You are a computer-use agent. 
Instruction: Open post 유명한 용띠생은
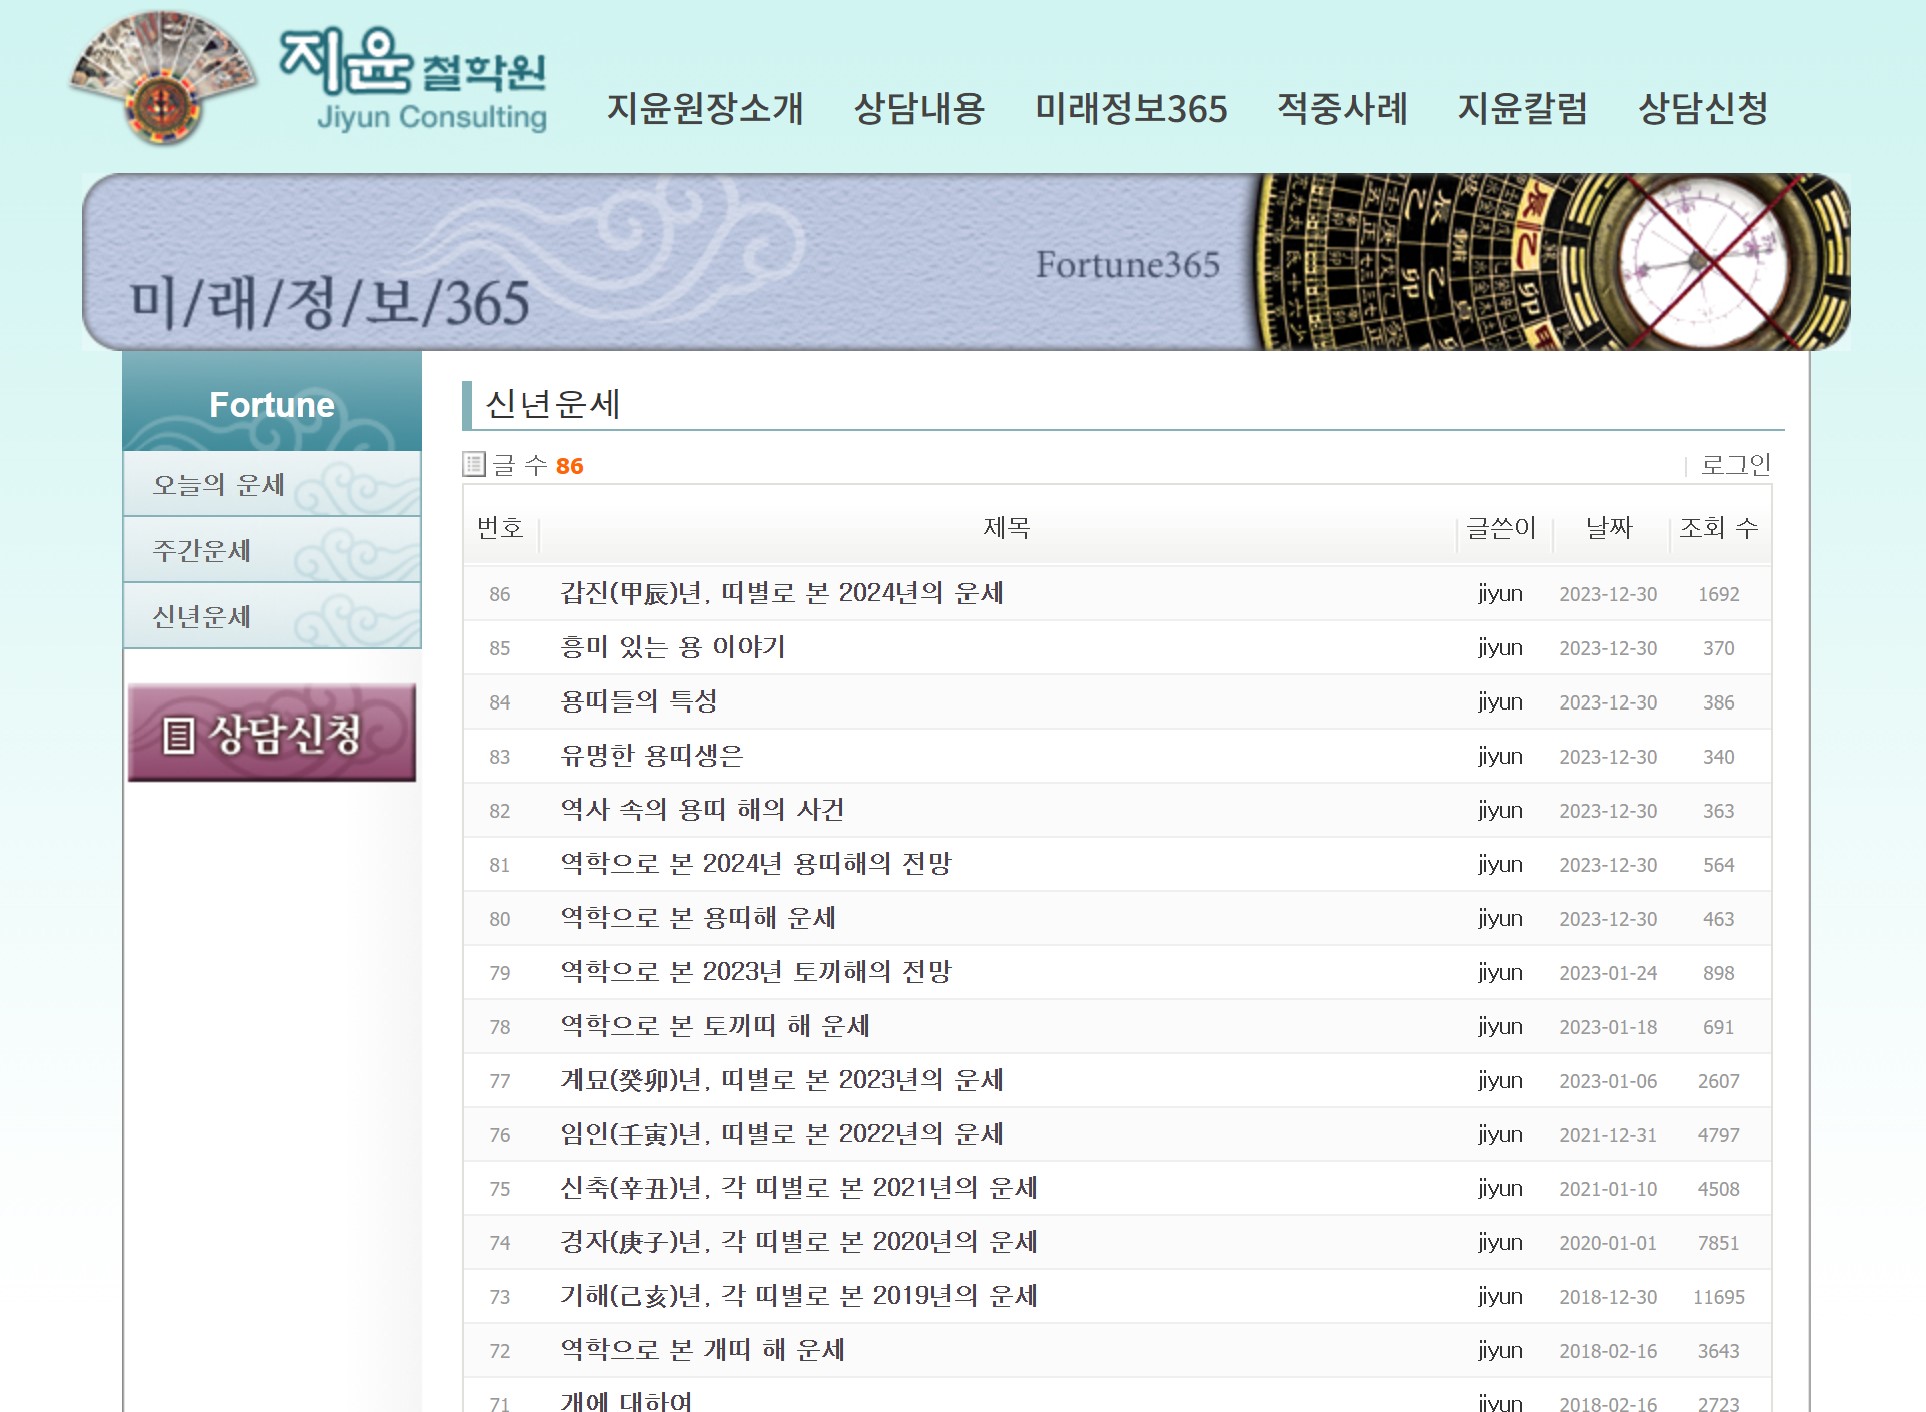click(651, 756)
